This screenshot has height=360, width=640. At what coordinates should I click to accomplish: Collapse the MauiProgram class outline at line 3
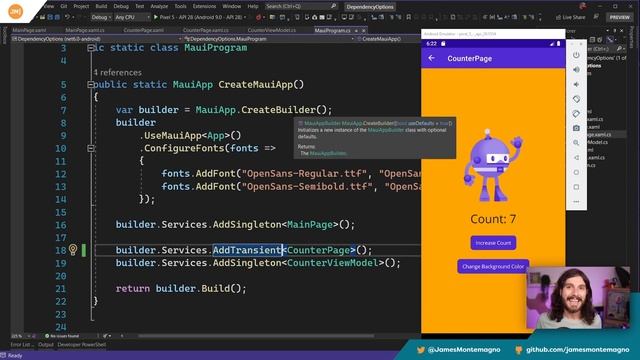tap(91, 48)
